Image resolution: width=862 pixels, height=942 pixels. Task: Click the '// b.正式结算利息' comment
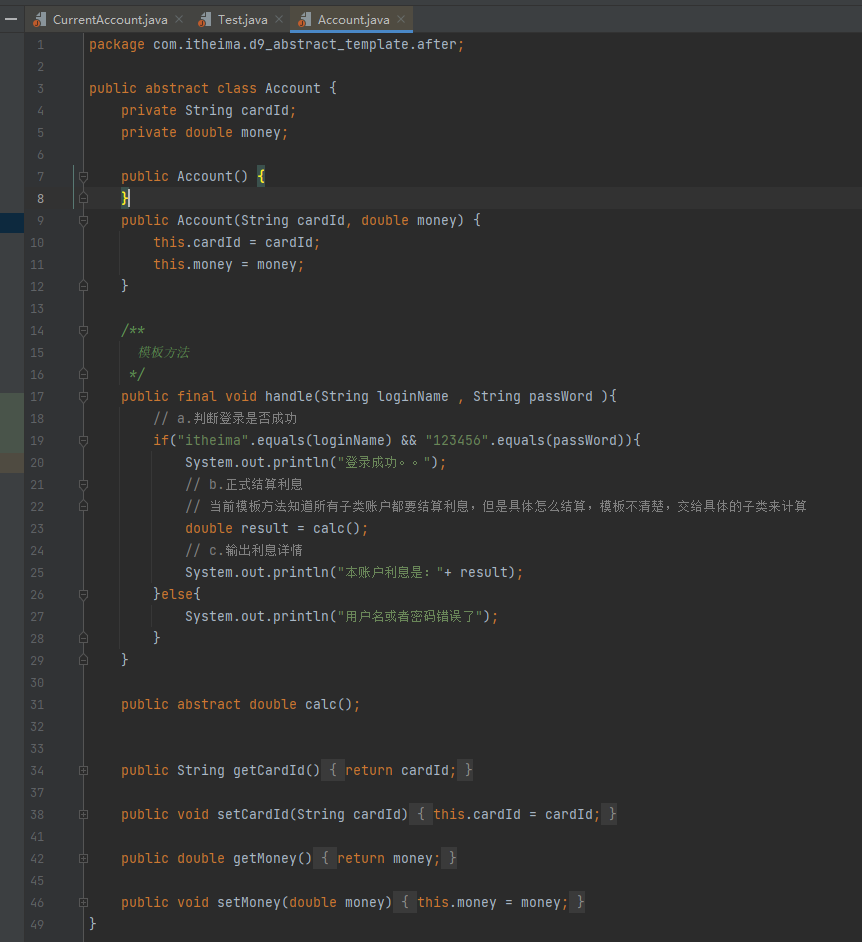point(244,484)
